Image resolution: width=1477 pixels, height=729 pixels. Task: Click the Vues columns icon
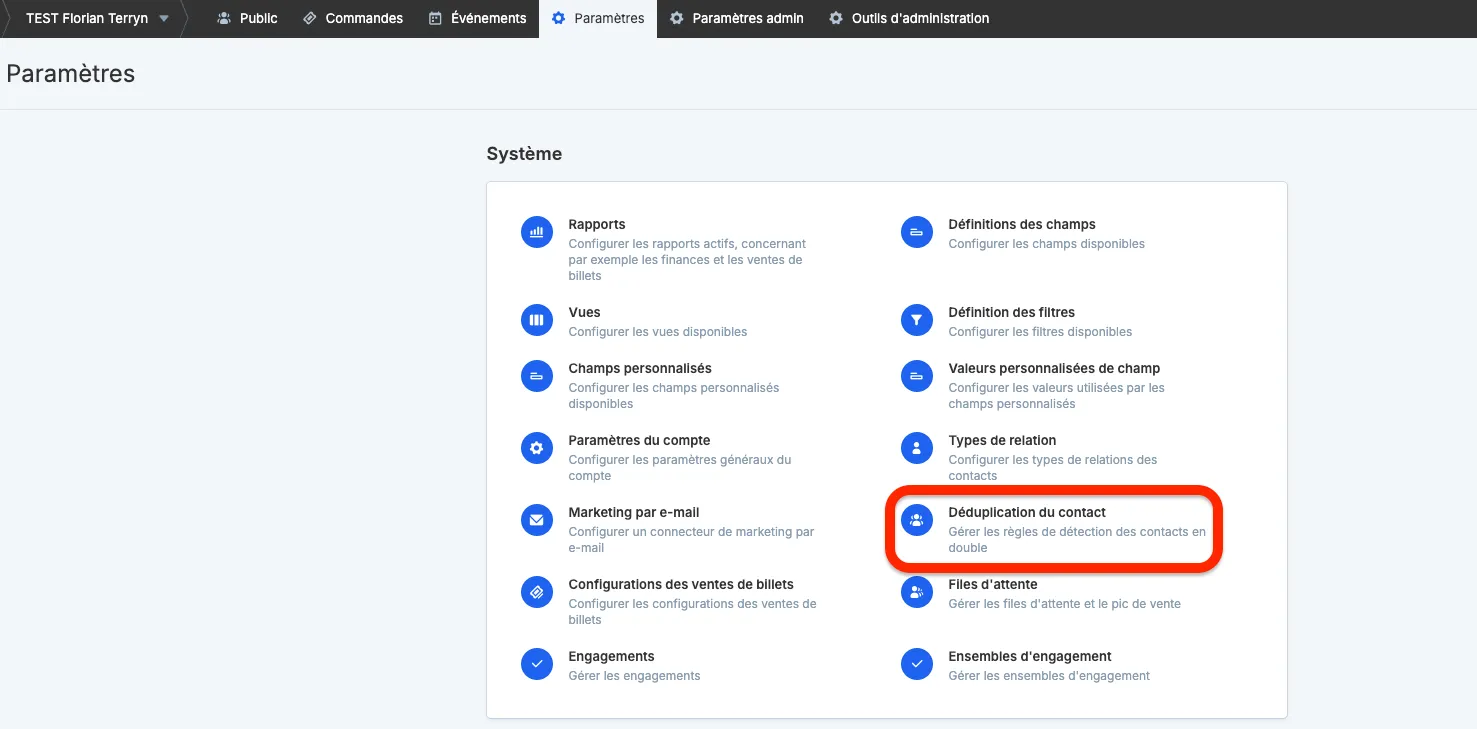pyautogui.click(x=537, y=320)
